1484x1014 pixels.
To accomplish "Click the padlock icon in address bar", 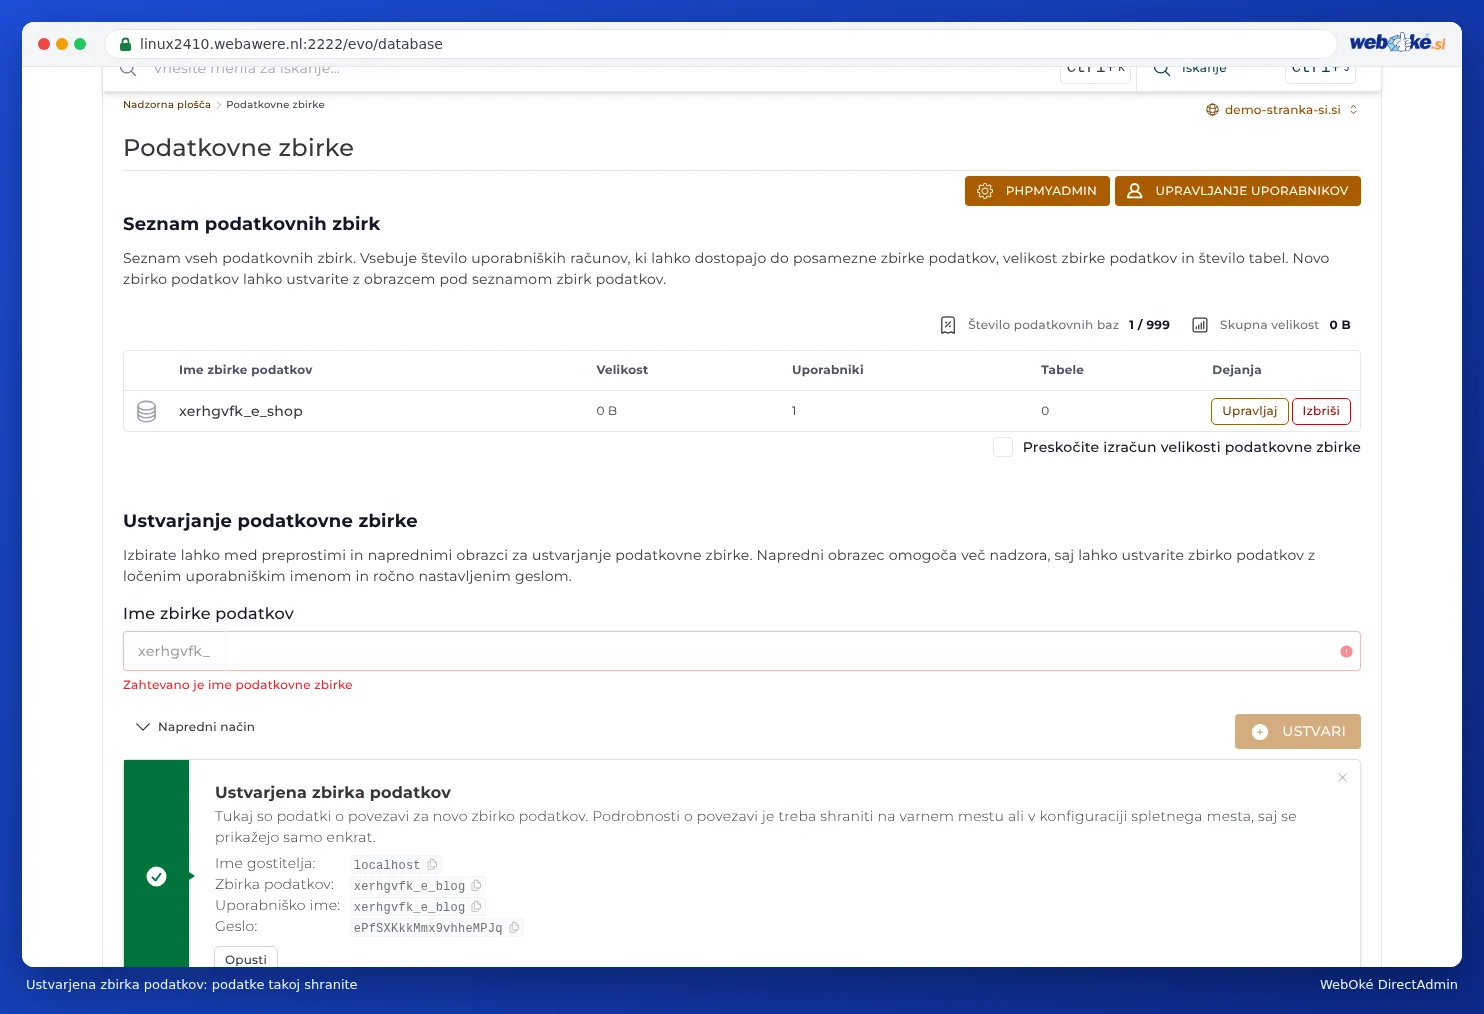I will pyautogui.click(x=125, y=44).
